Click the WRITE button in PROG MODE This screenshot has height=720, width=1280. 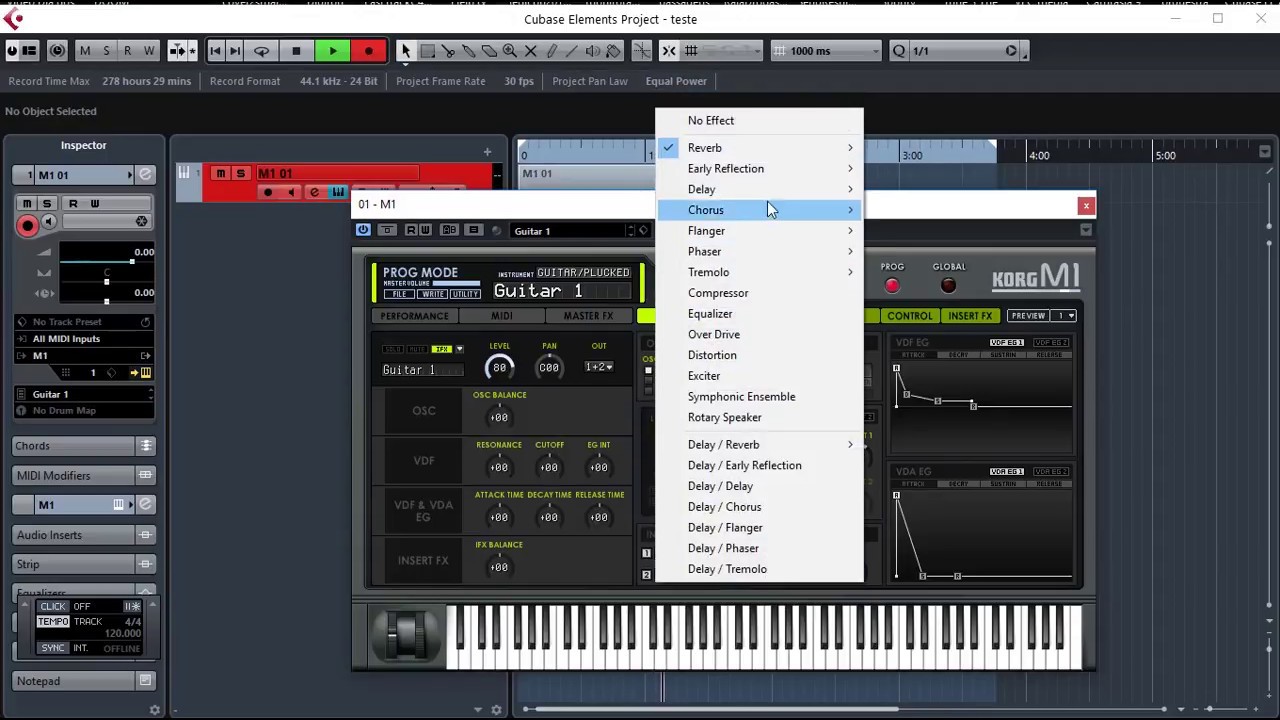click(431, 294)
